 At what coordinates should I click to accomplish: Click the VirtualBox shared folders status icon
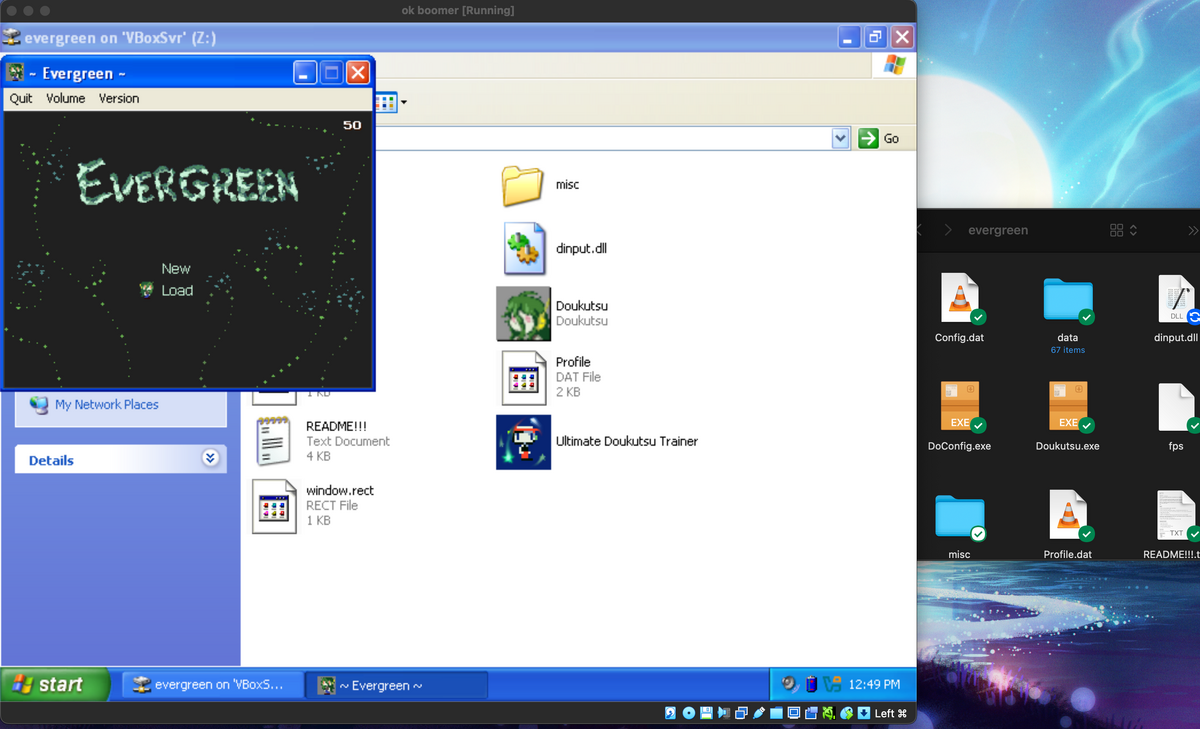776,713
